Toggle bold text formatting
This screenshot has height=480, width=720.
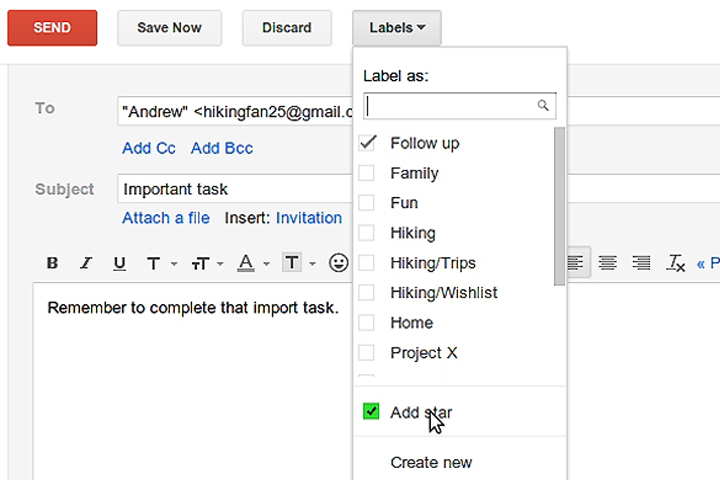pos(52,263)
